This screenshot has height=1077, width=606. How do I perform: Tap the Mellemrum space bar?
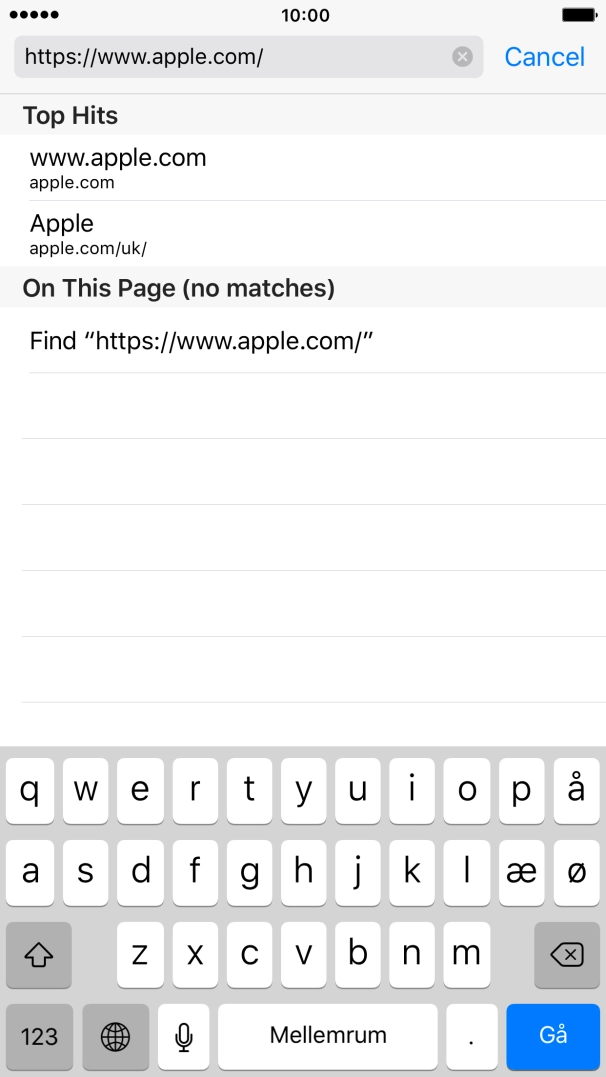(327, 1036)
